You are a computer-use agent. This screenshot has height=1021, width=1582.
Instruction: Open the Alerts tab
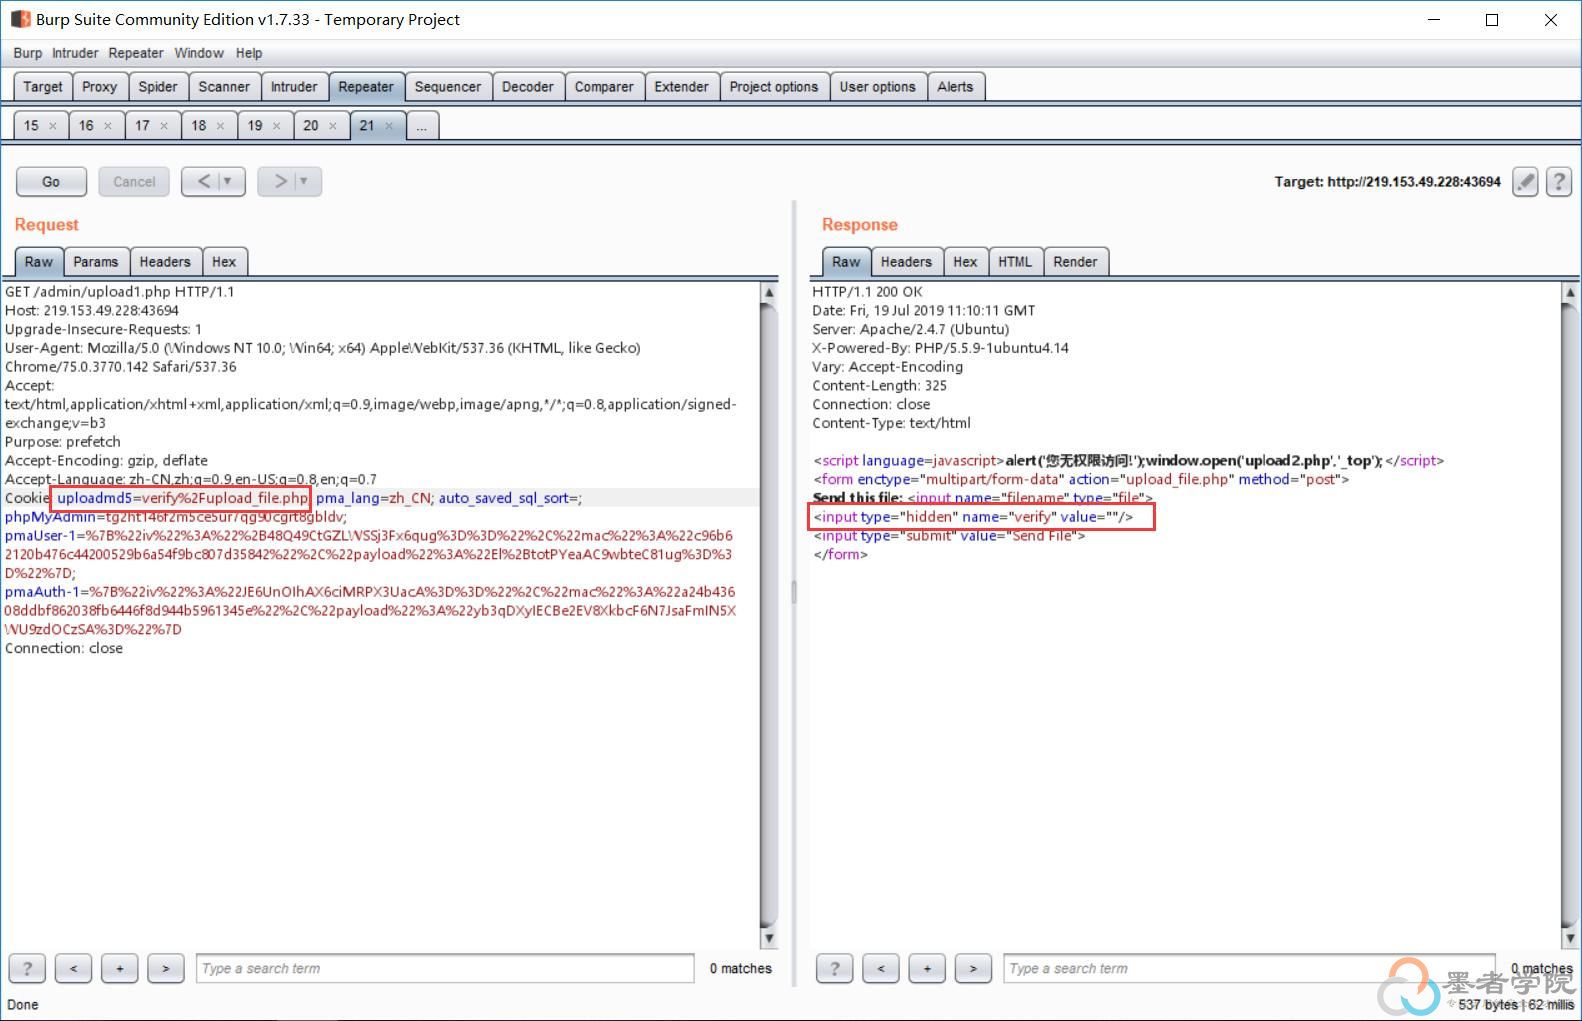(x=955, y=87)
